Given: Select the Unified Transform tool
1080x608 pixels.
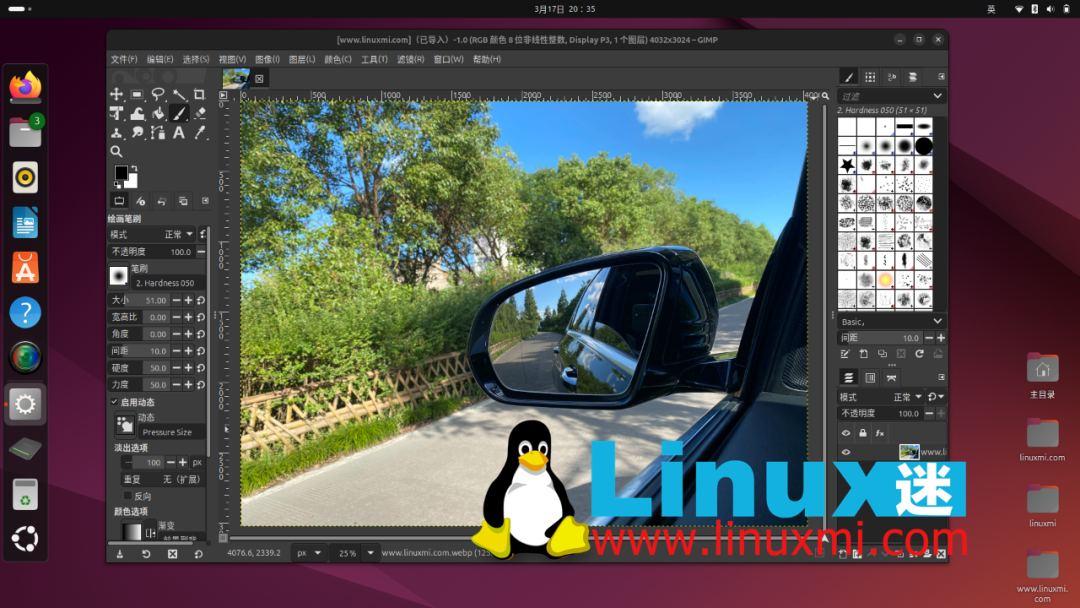Looking at the screenshot, I should (x=116, y=114).
